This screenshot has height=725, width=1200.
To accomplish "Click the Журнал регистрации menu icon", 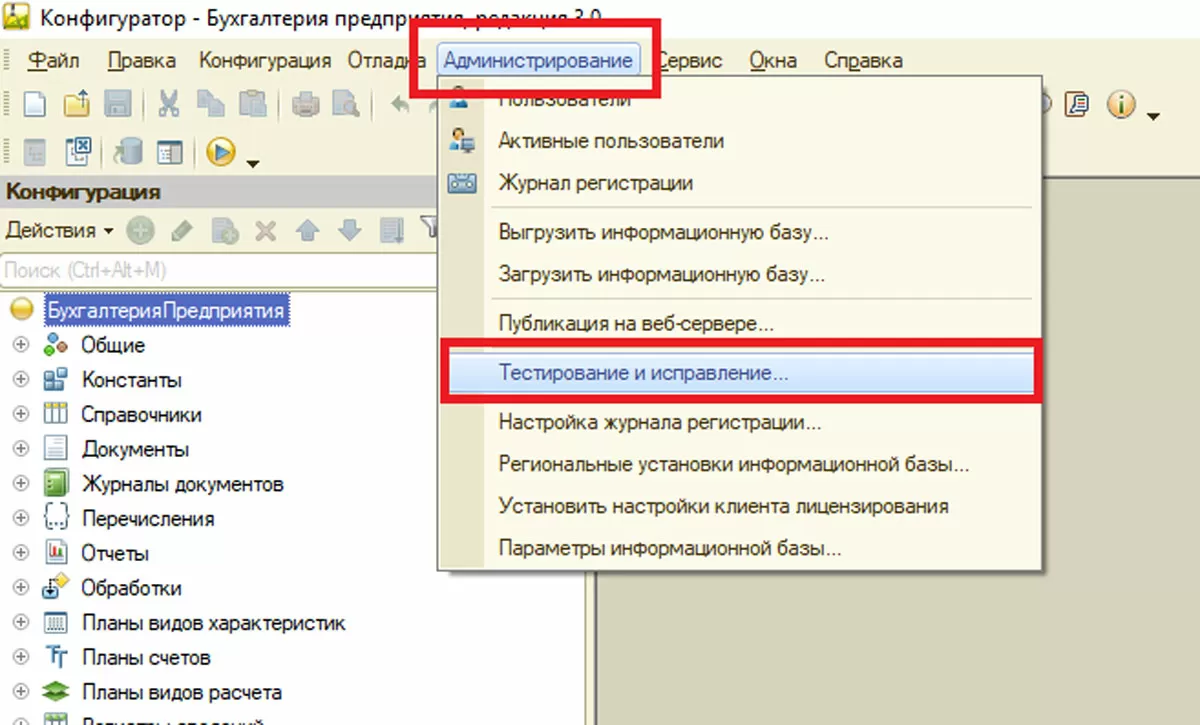I will point(462,183).
